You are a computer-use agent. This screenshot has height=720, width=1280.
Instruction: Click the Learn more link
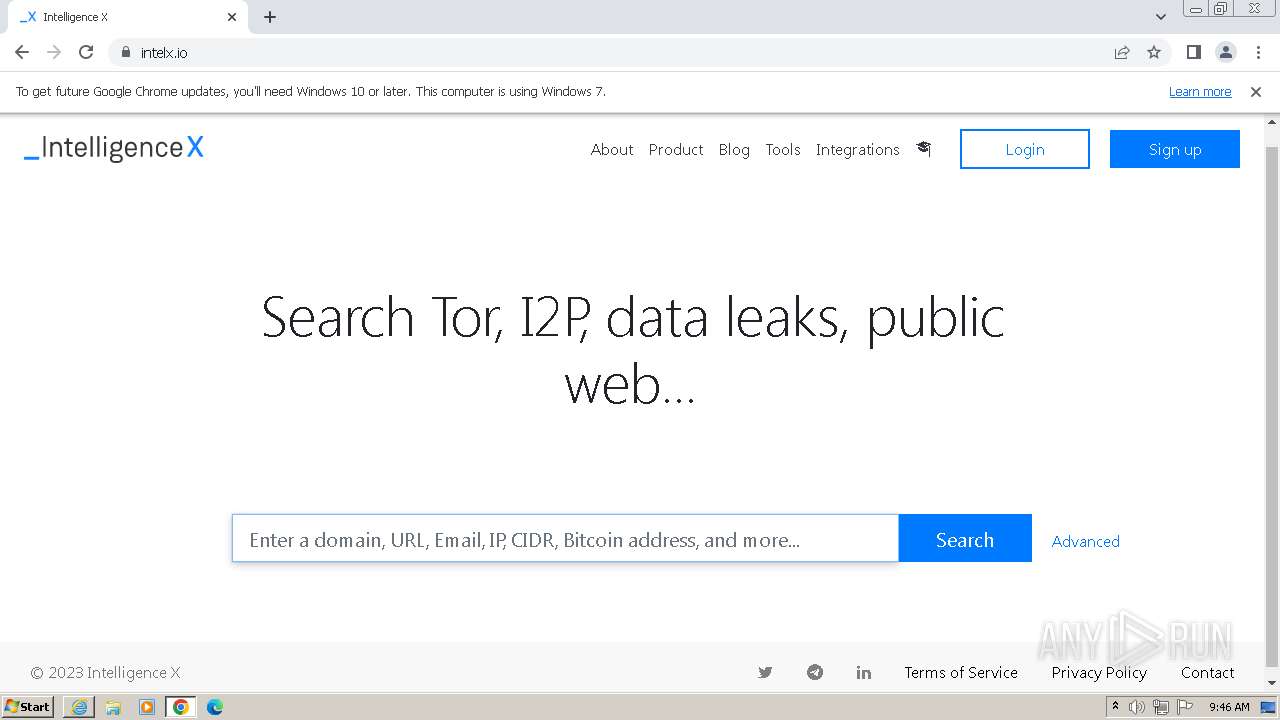tap(1200, 91)
